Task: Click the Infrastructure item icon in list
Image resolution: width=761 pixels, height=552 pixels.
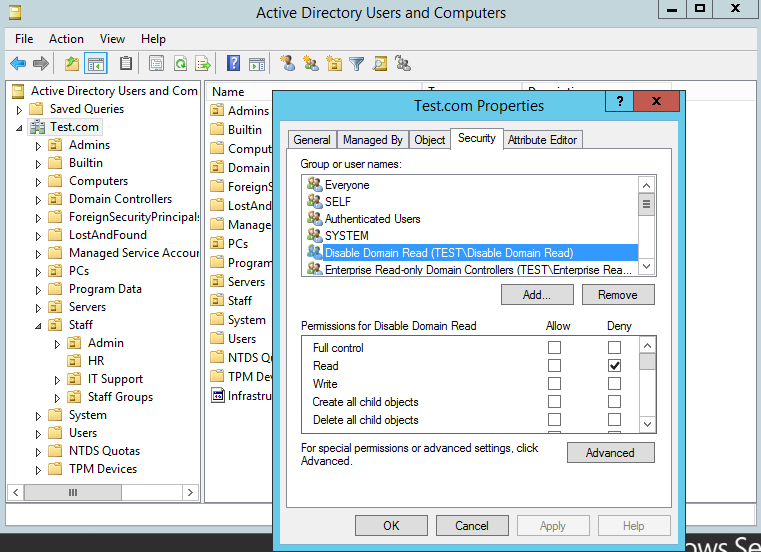Action: coord(218,396)
